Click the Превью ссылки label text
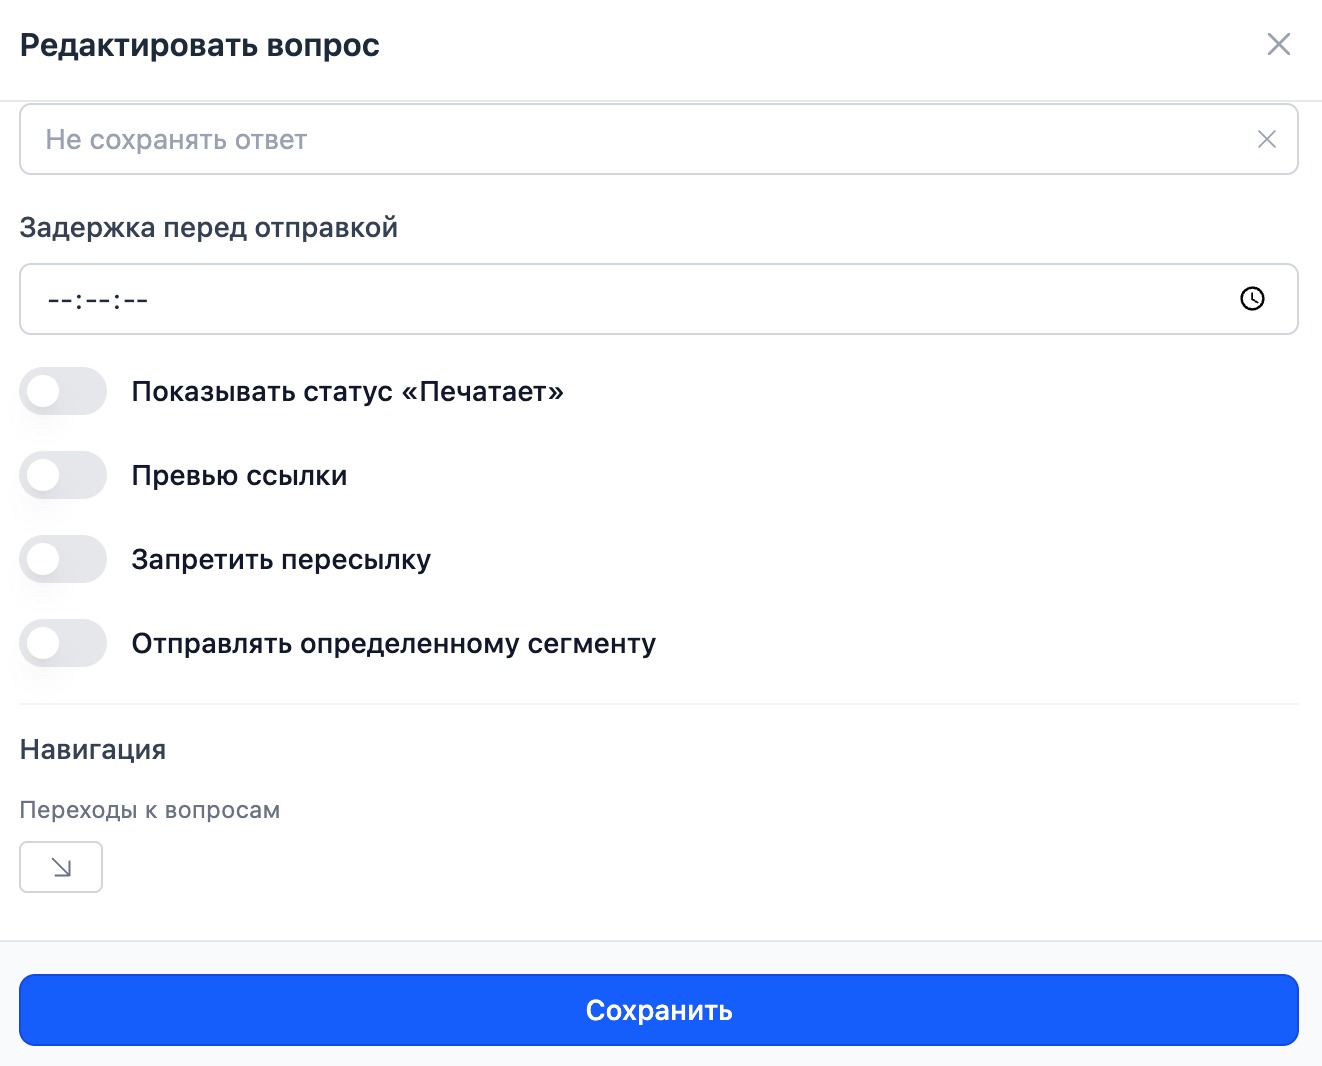Viewport: 1322px width, 1066px height. click(x=239, y=476)
